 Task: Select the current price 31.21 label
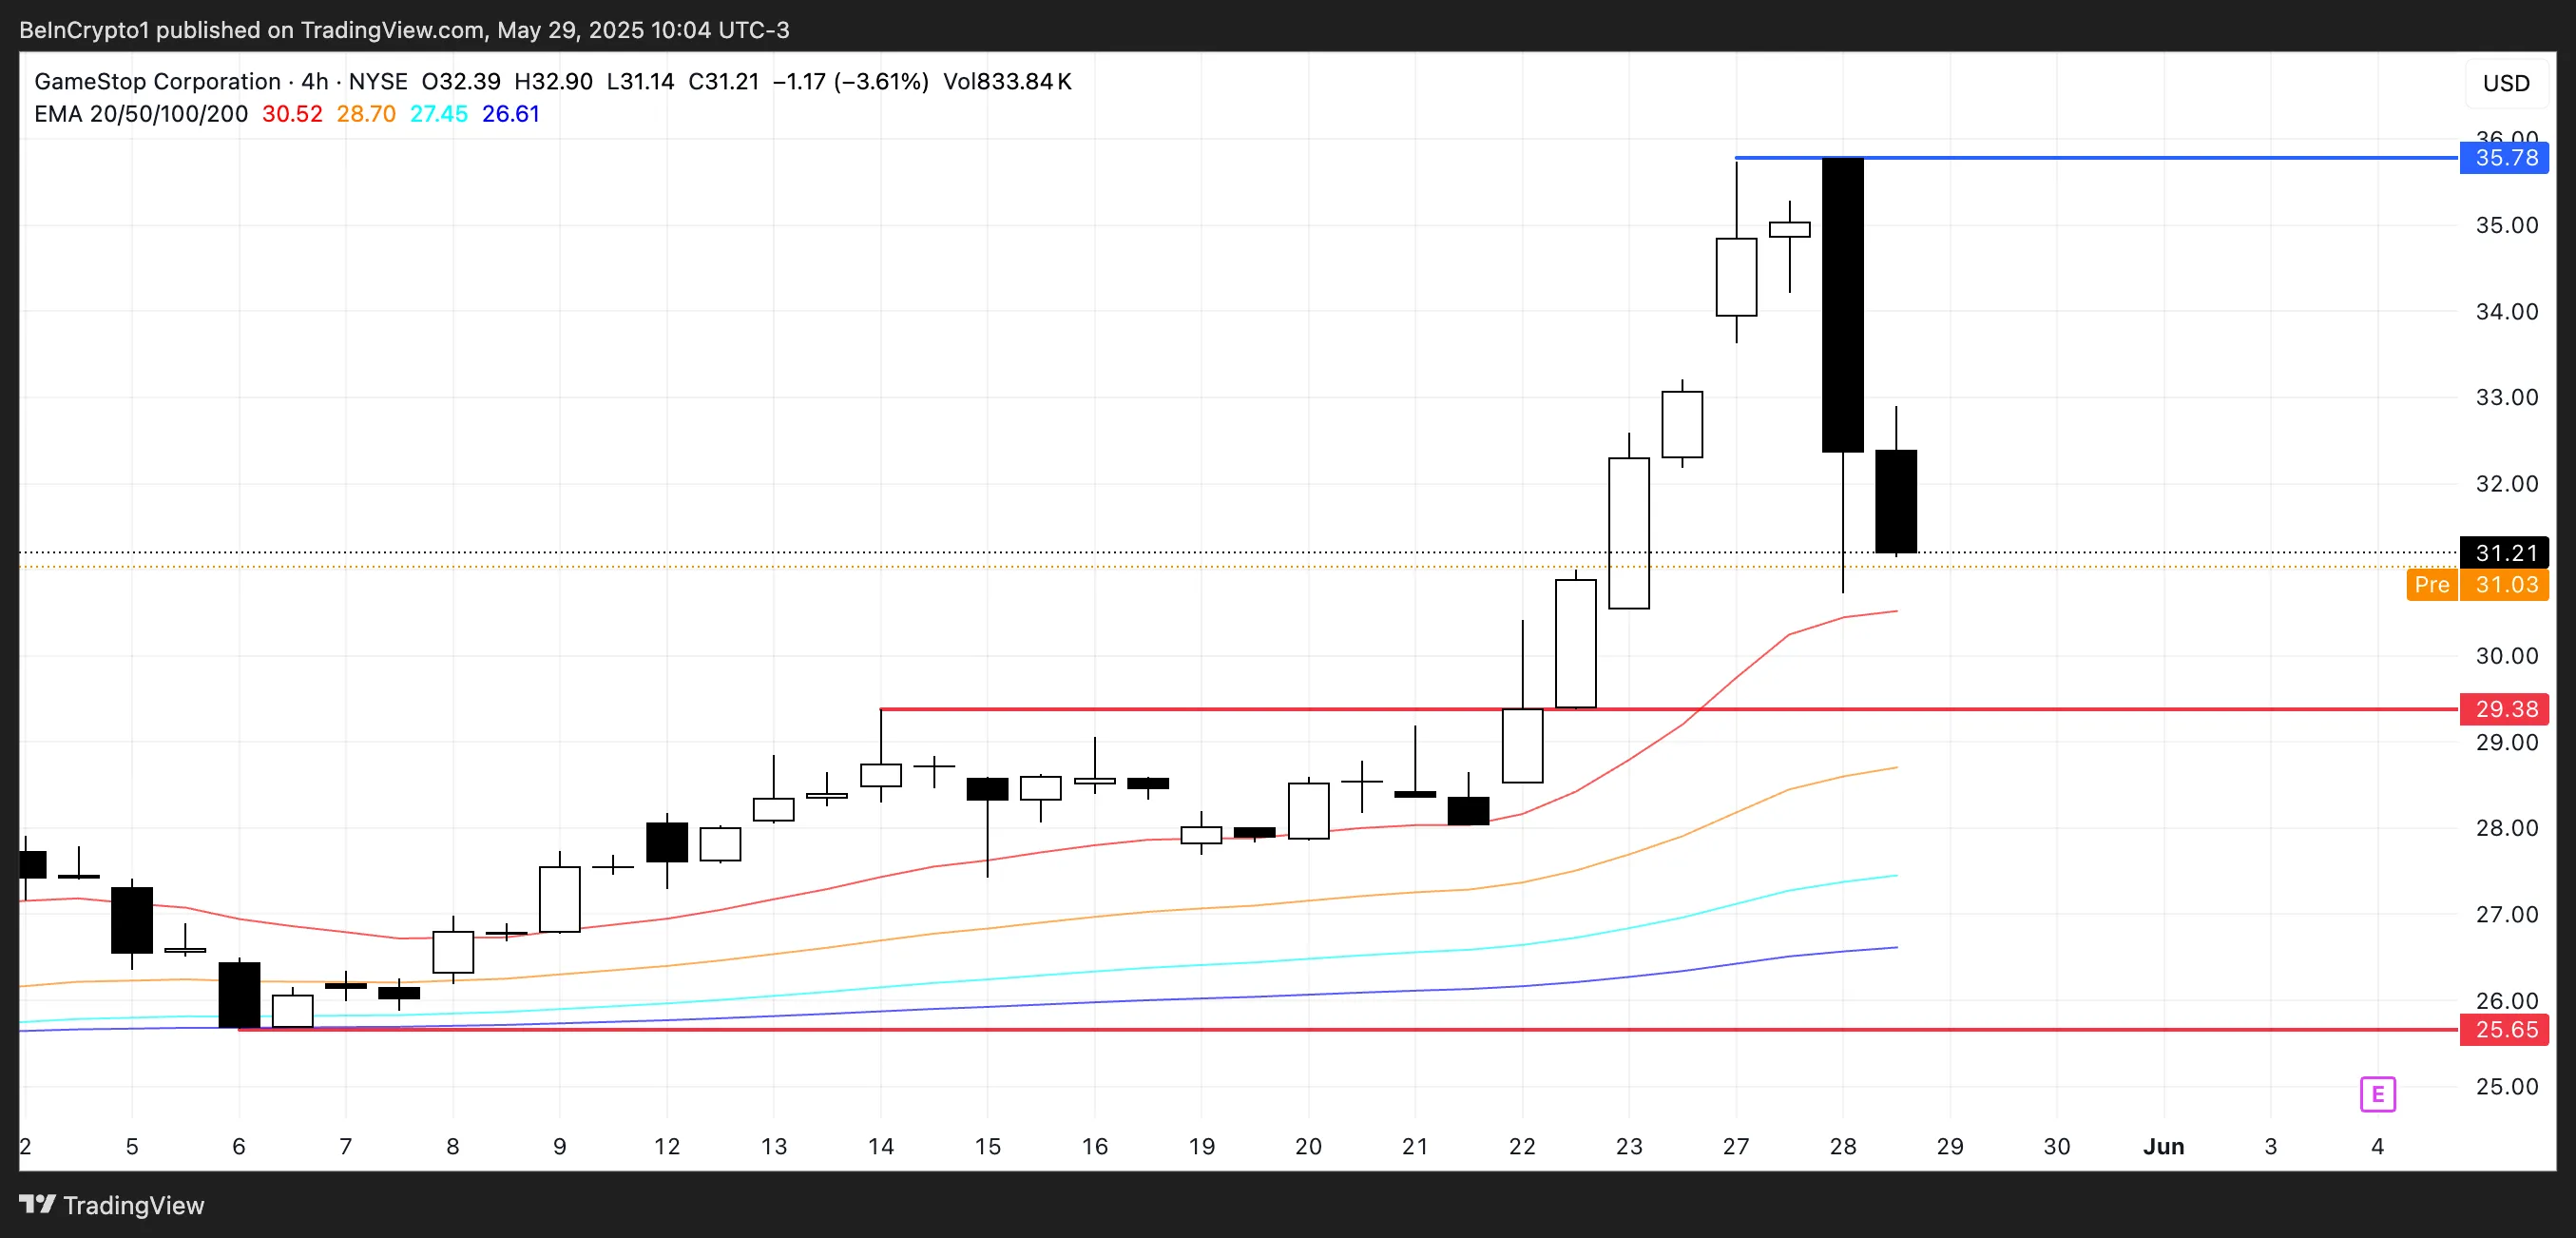(x=2504, y=553)
